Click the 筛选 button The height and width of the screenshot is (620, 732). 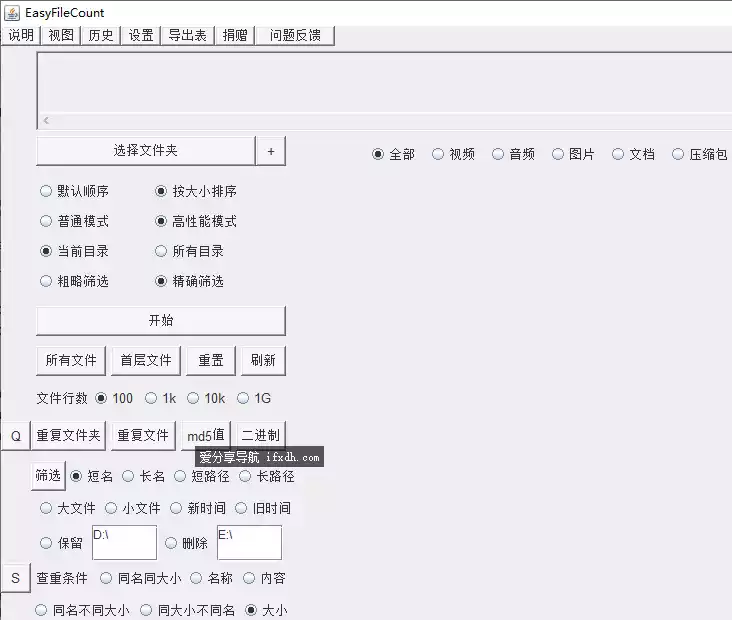(x=48, y=476)
